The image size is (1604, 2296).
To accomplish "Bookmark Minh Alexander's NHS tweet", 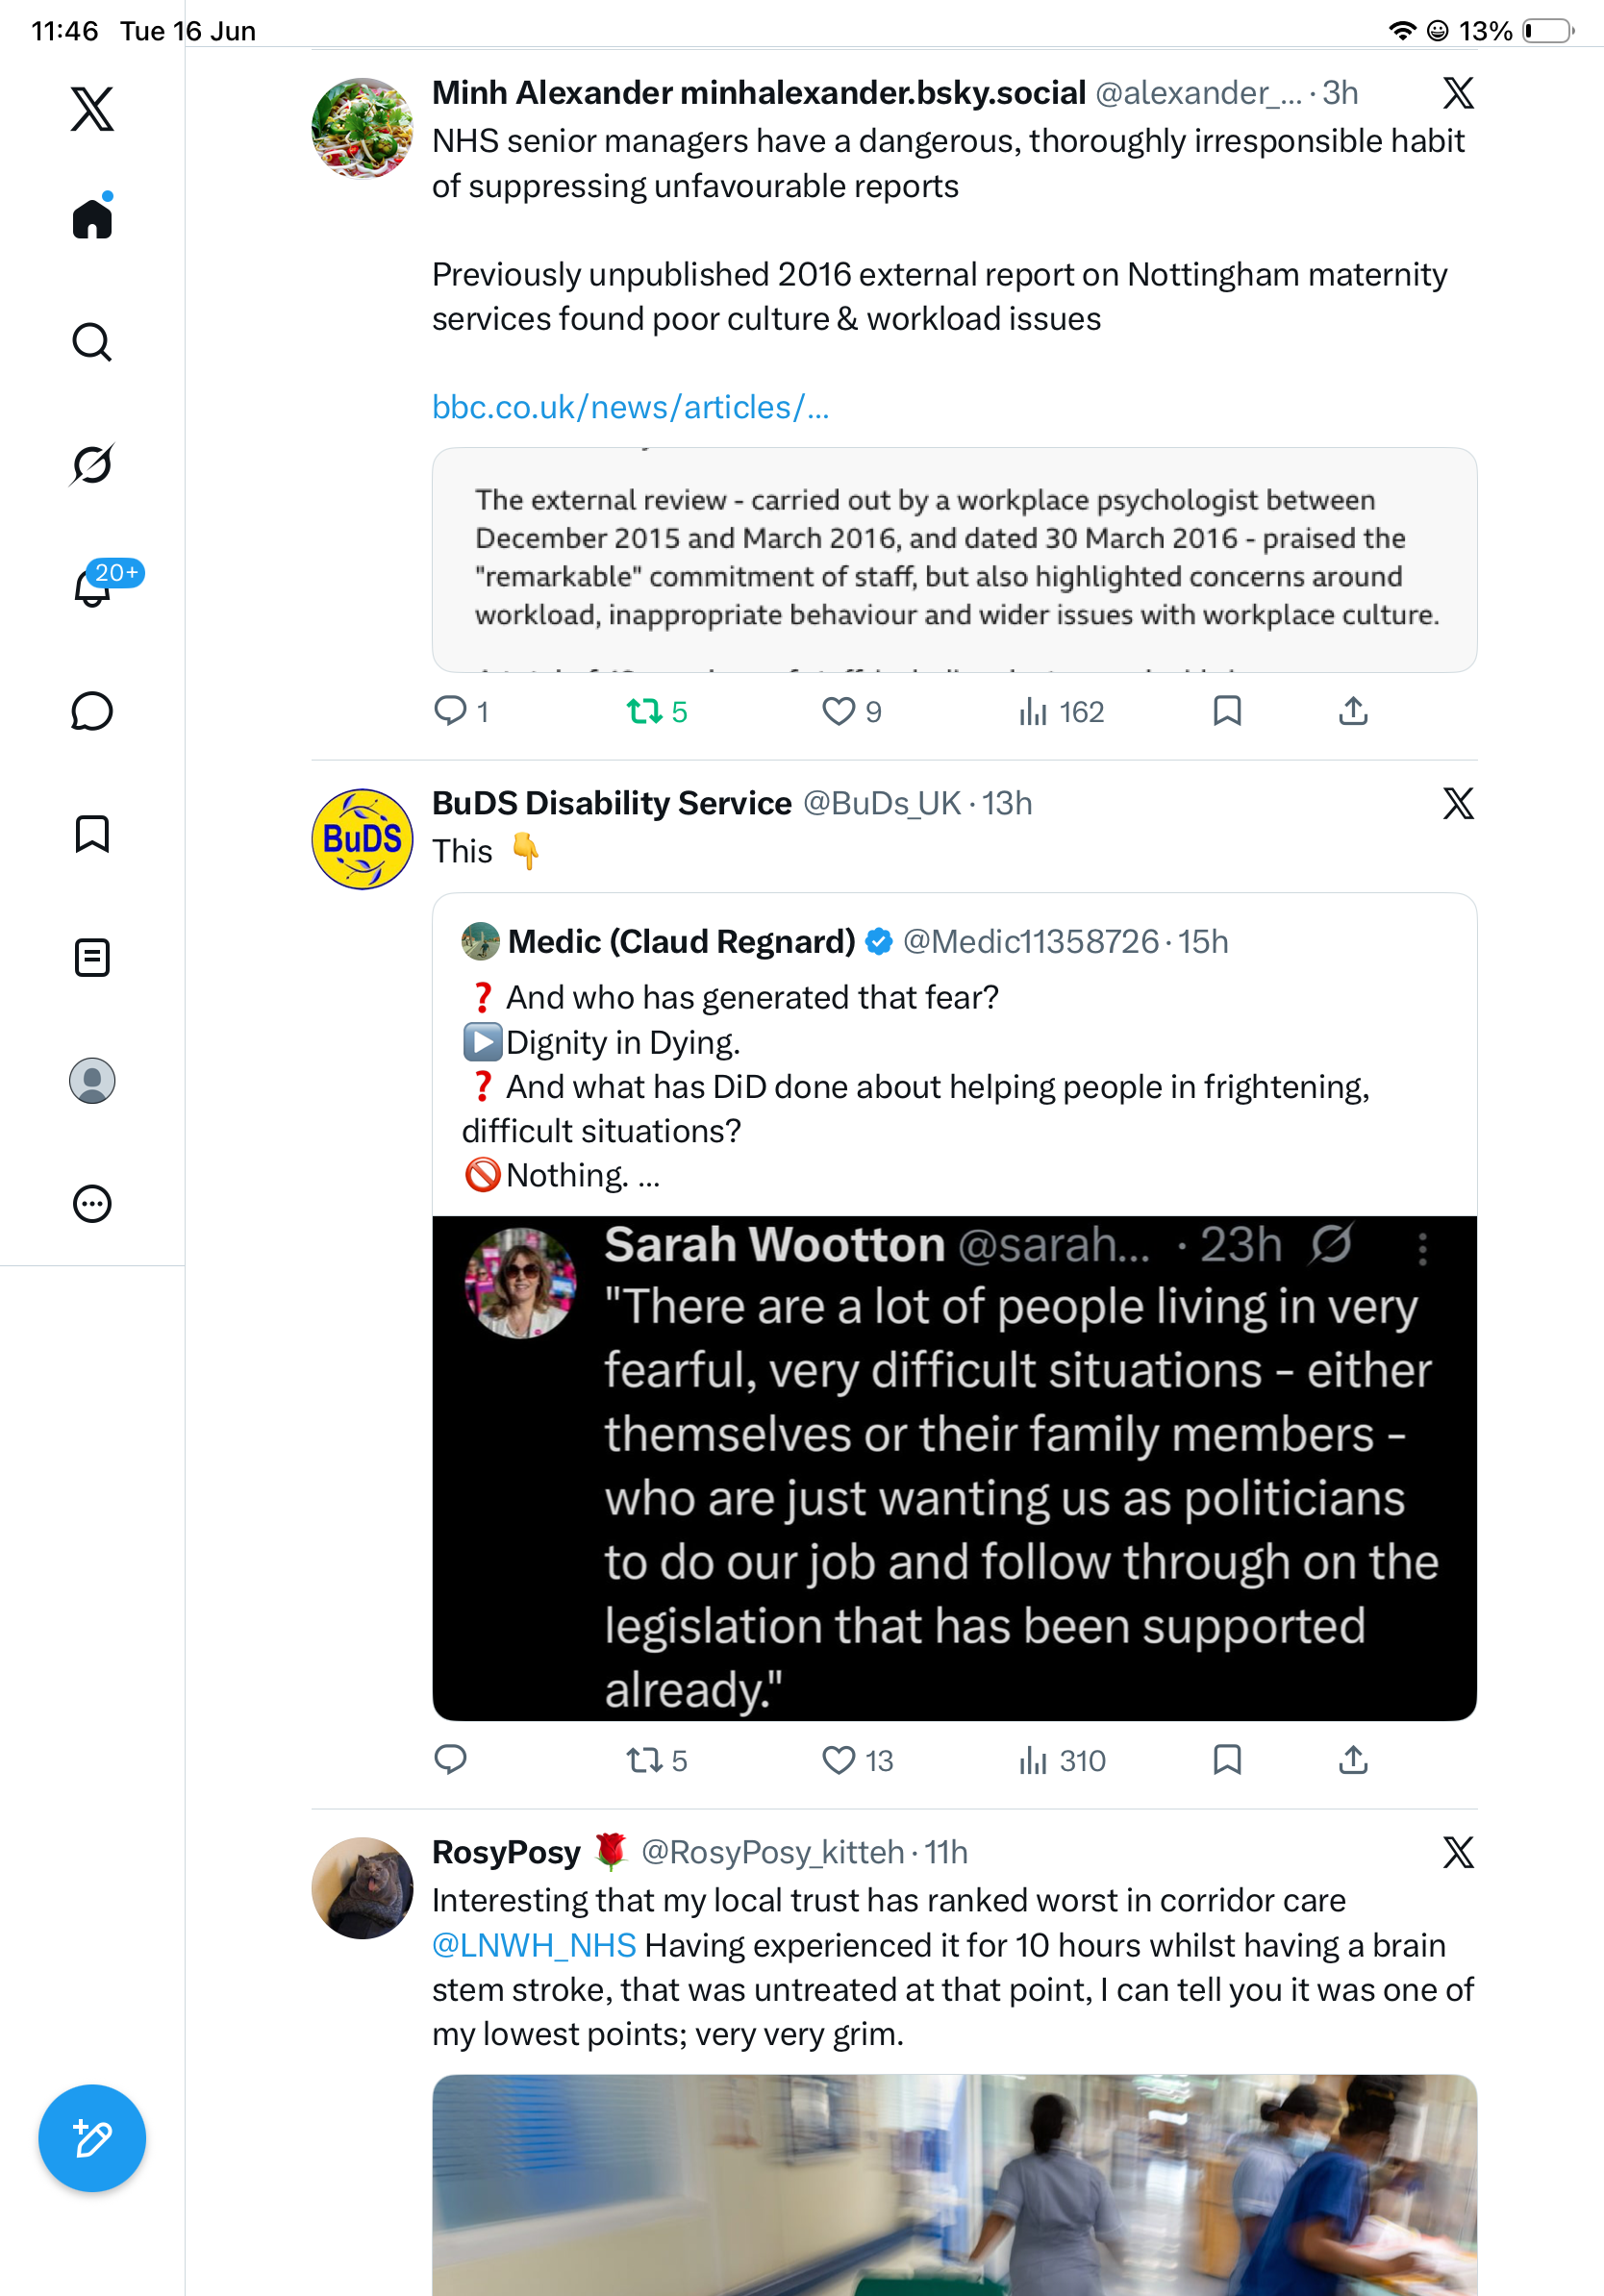I will pos(1227,711).
